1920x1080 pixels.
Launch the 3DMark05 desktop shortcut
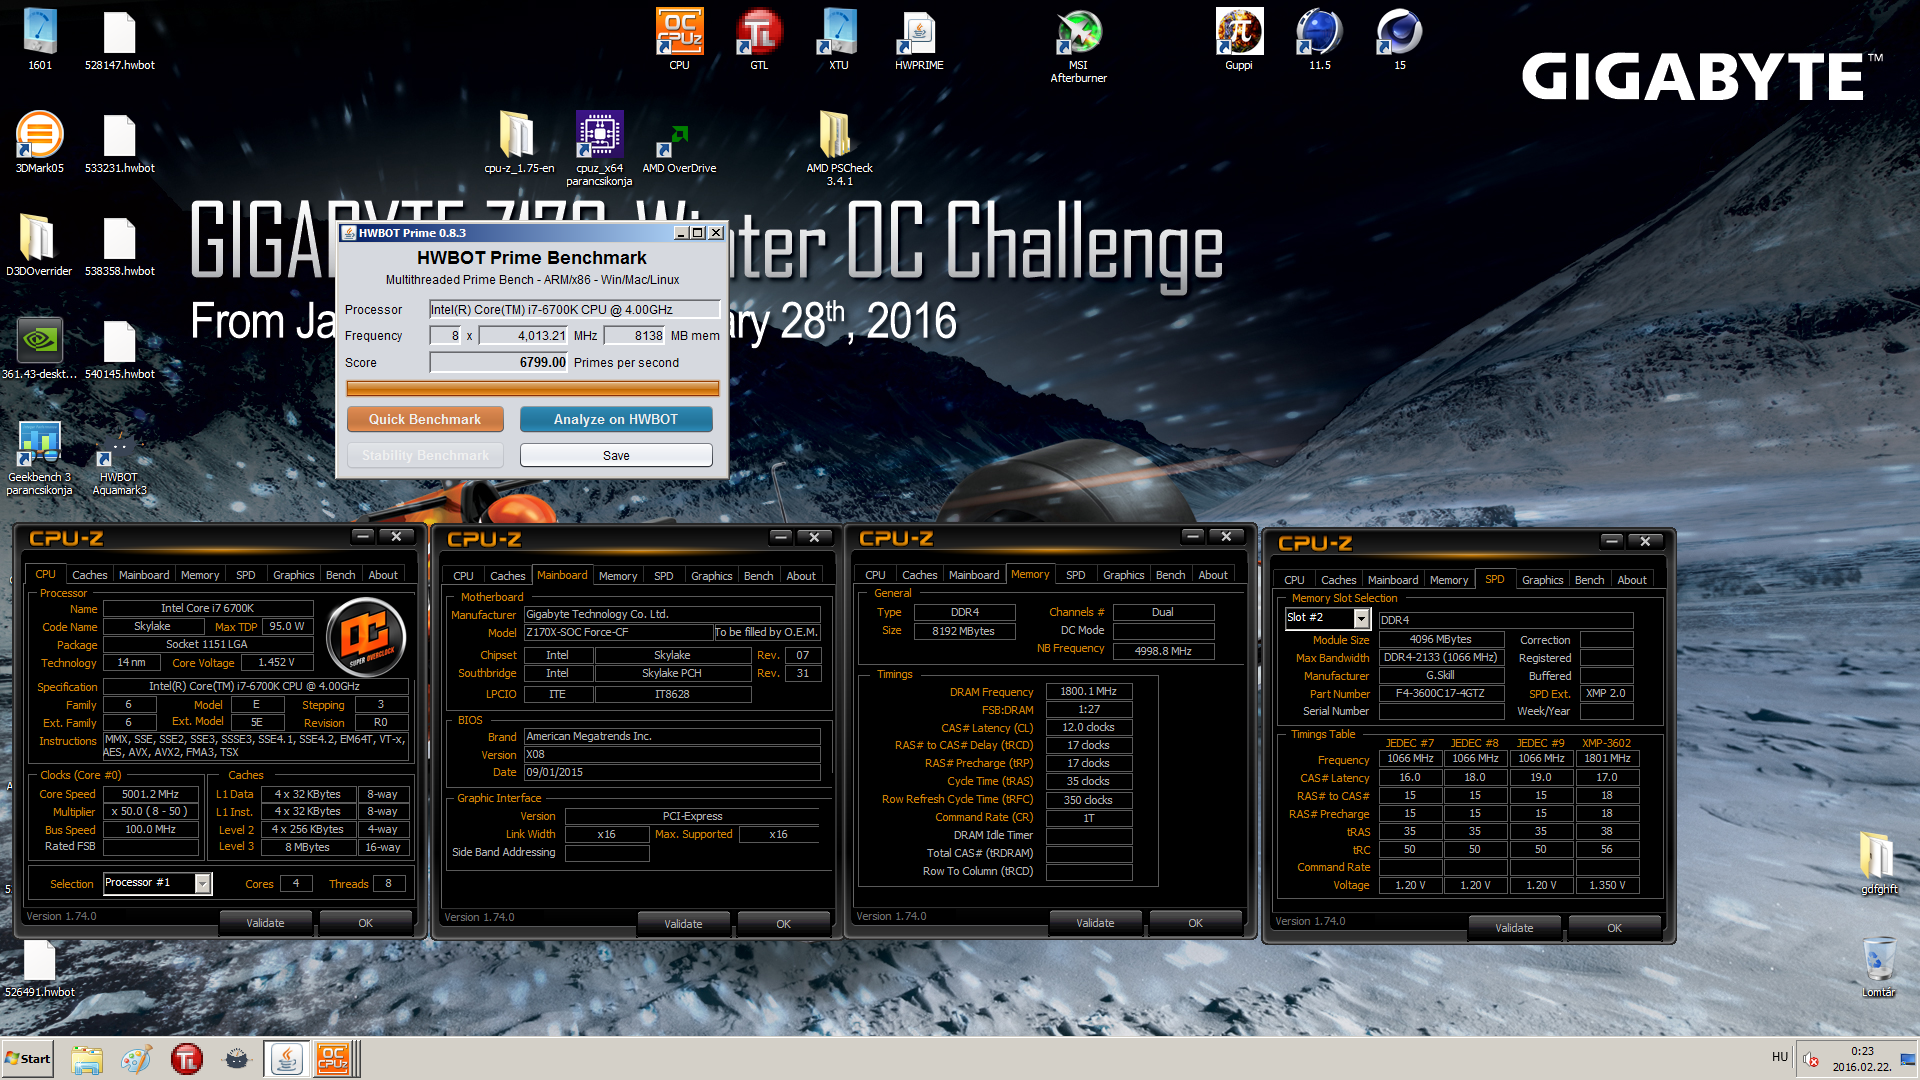[x=40, y=143]
